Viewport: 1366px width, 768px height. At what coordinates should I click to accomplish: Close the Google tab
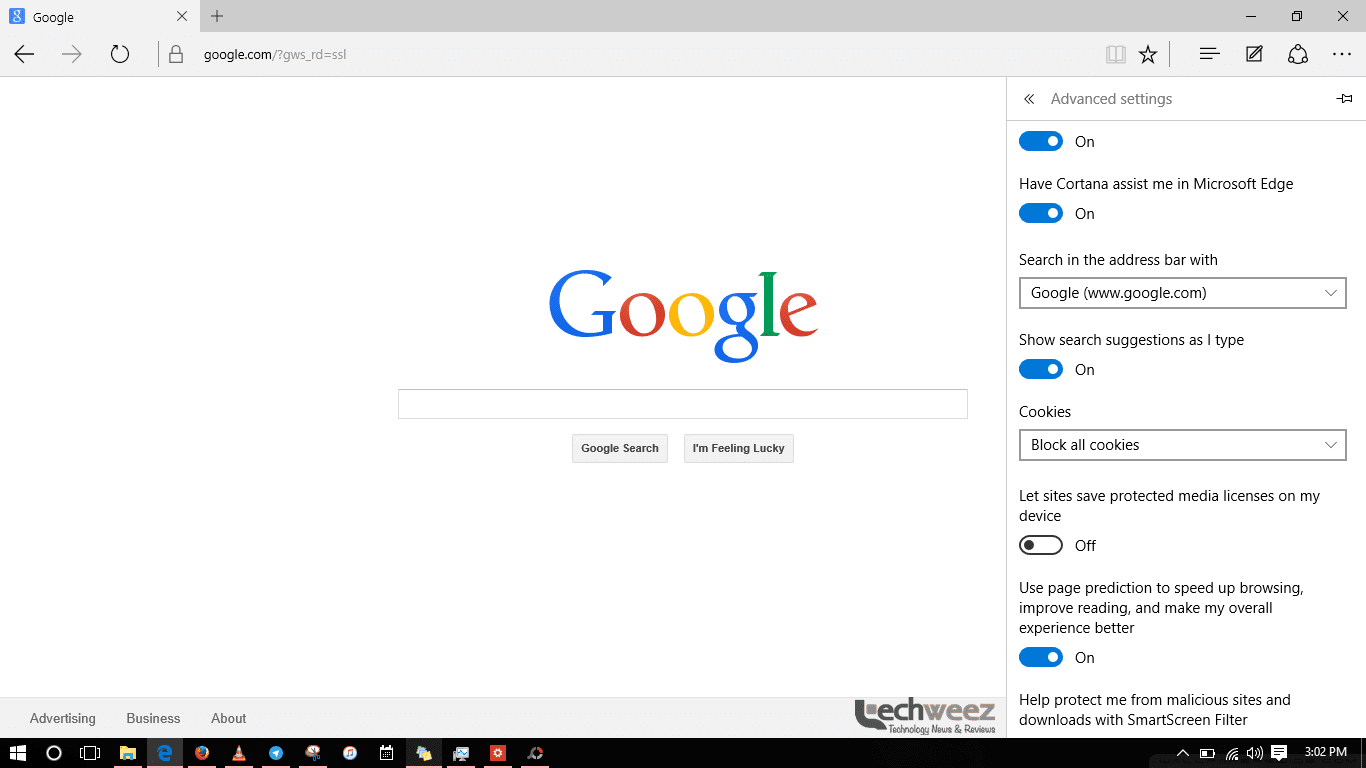point(182,16)
